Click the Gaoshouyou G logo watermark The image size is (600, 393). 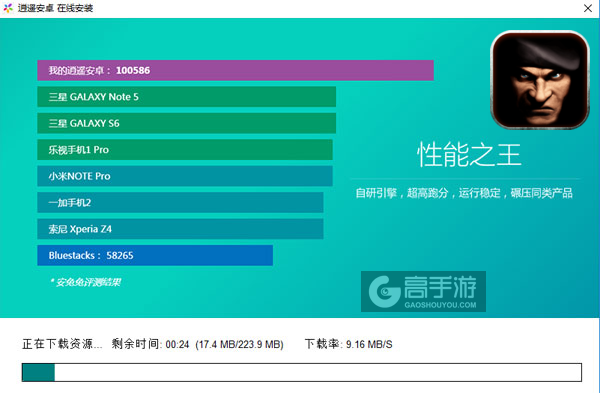(x=384, y=291)
